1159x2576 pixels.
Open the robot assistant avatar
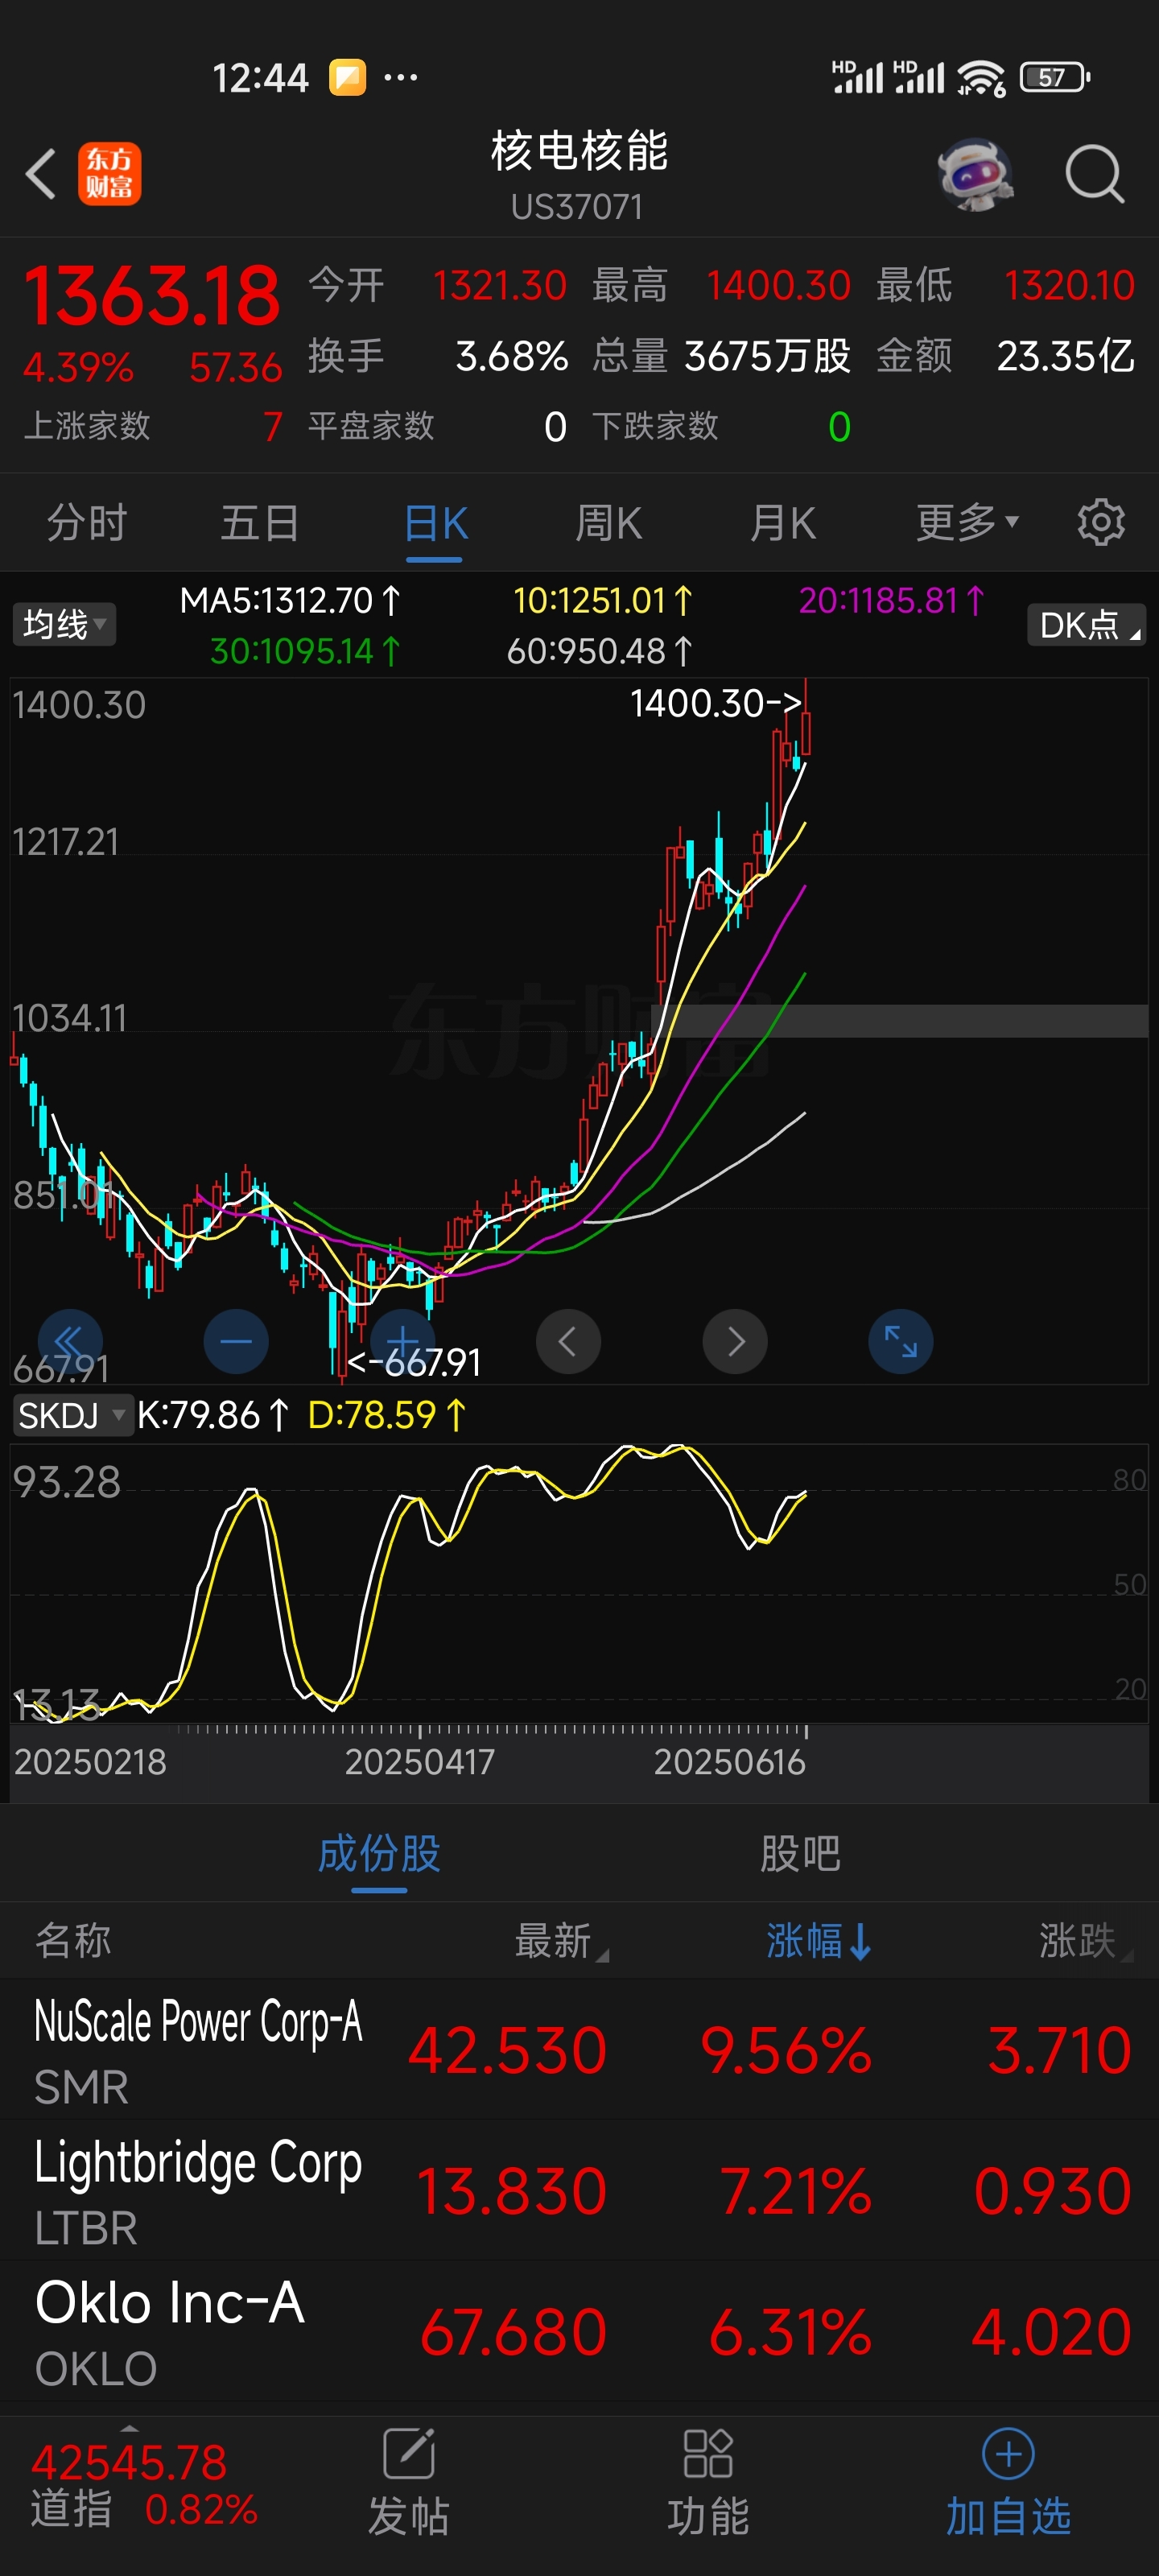pyautogui.click(x=975, y=174)
